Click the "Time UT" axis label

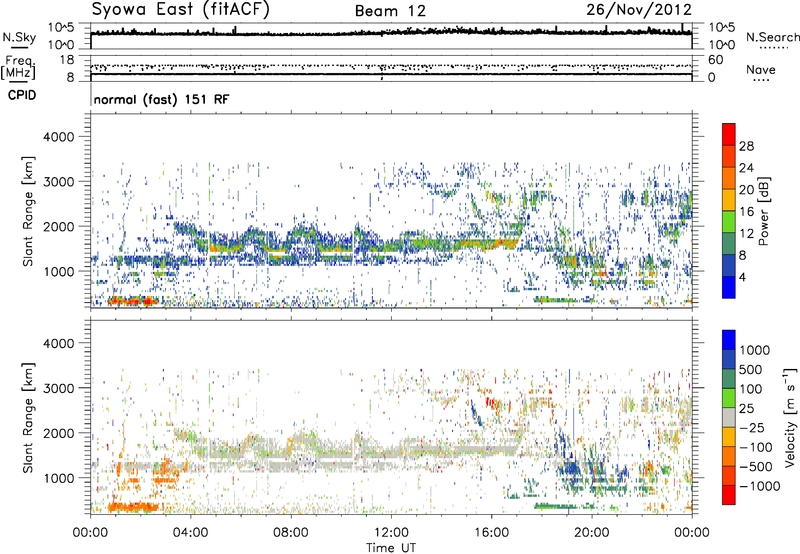(391, 547)
